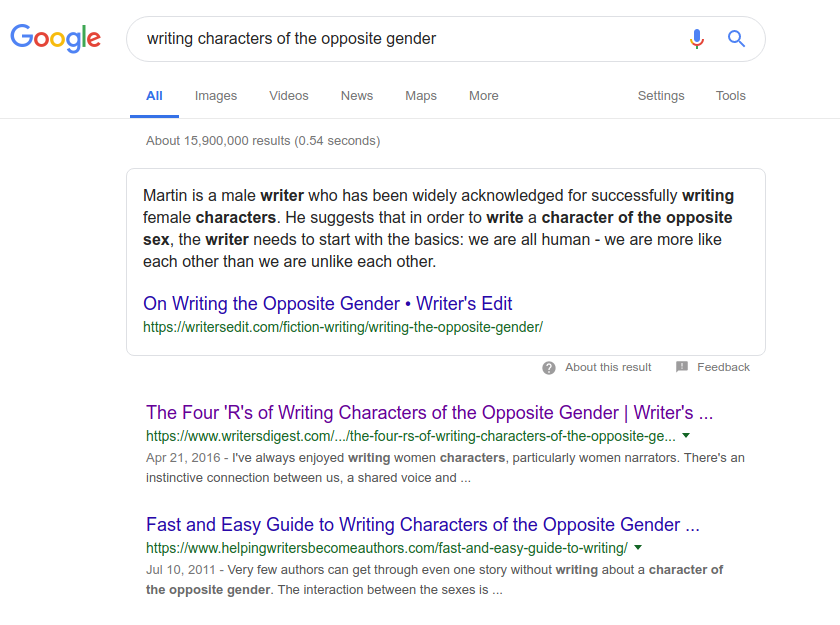This screenshot has width=840, height=625.
Task: Open 'On Writing the Opposite Gender' link
Action: pyautogui.click(x=327, y=303)
